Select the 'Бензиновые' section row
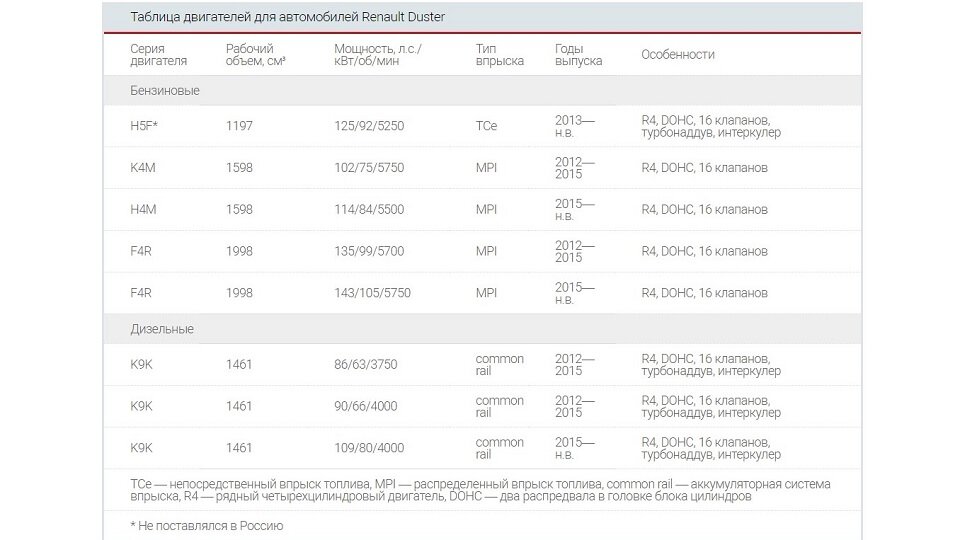960x540 pixels. 482,91
